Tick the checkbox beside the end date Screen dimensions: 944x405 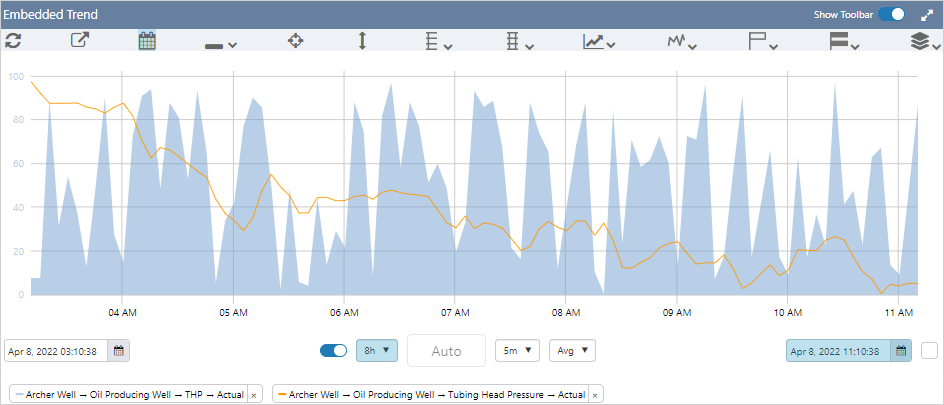[930, 350]
